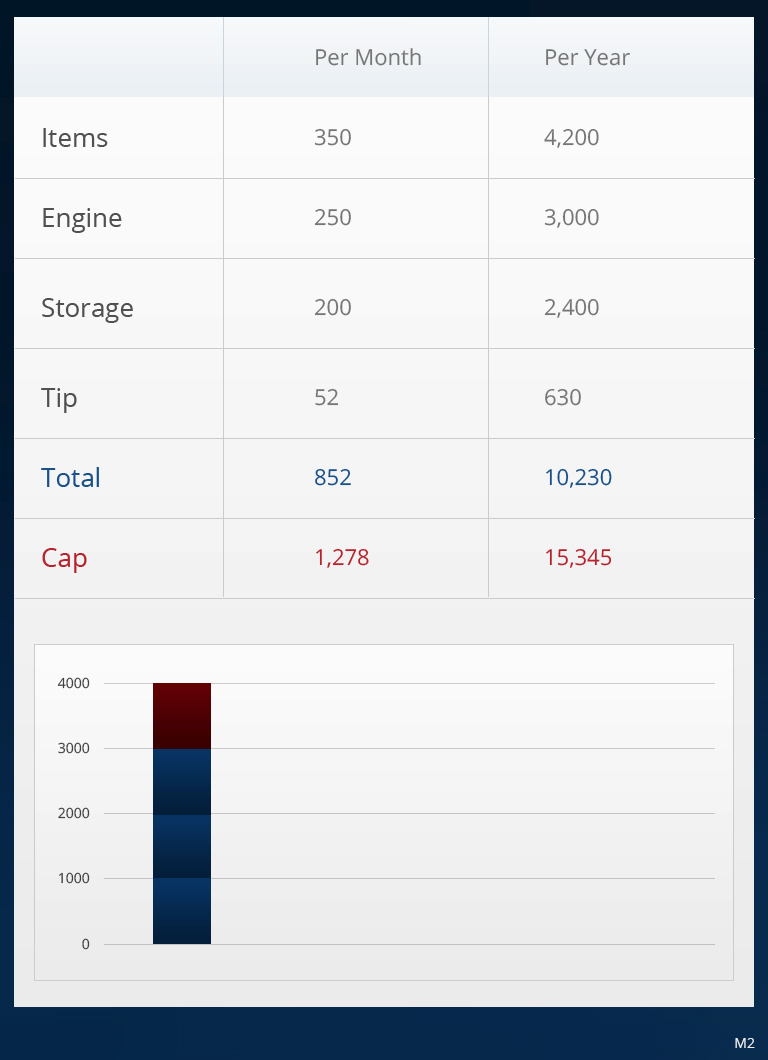The width and height of the screenshot is (768, 1060).
Task: Click the Storage row label
Action: tap(87, 308)
